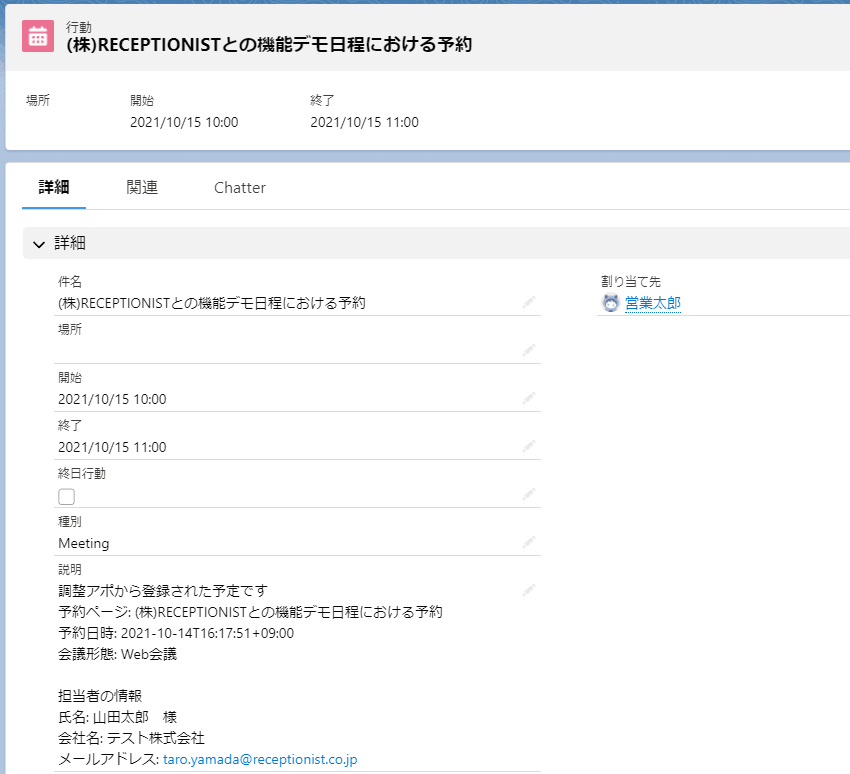Open the Chatter tab
This screenshot has height=774, width=850.
tap(240, 188)
